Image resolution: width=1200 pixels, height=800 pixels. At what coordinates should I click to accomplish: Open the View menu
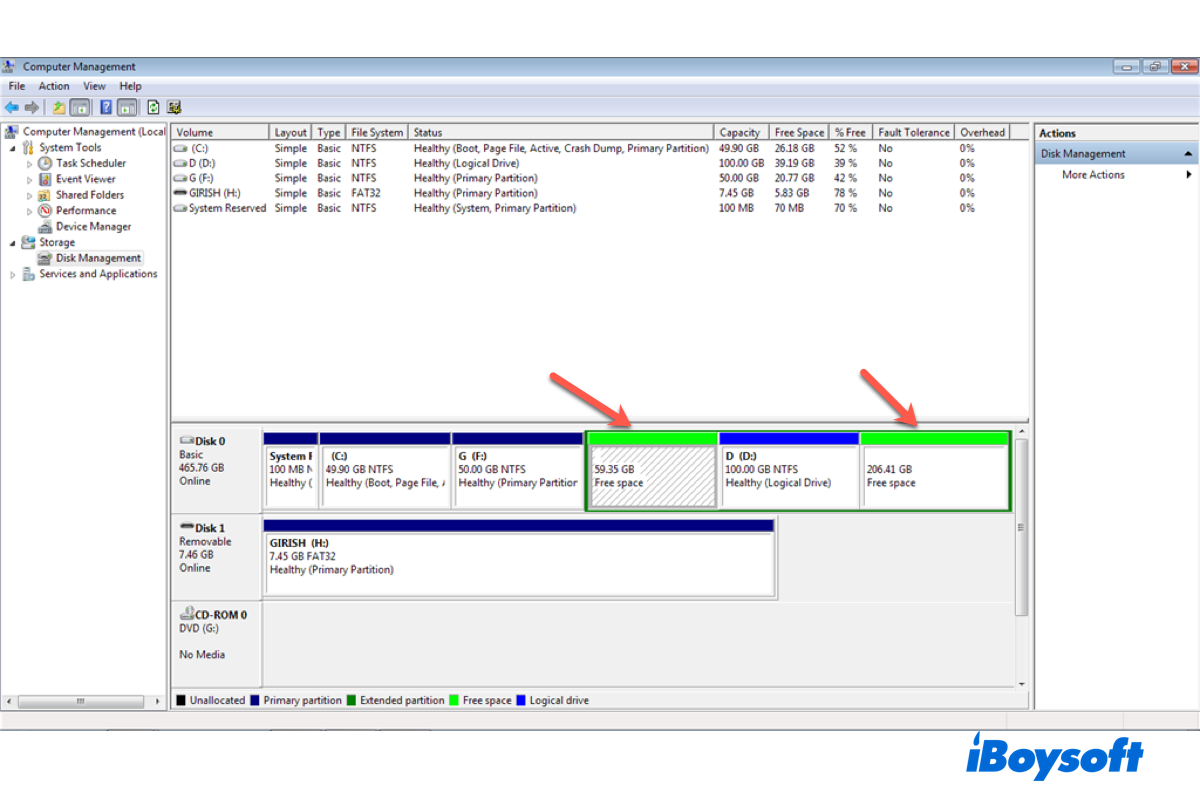pos(94,86)
